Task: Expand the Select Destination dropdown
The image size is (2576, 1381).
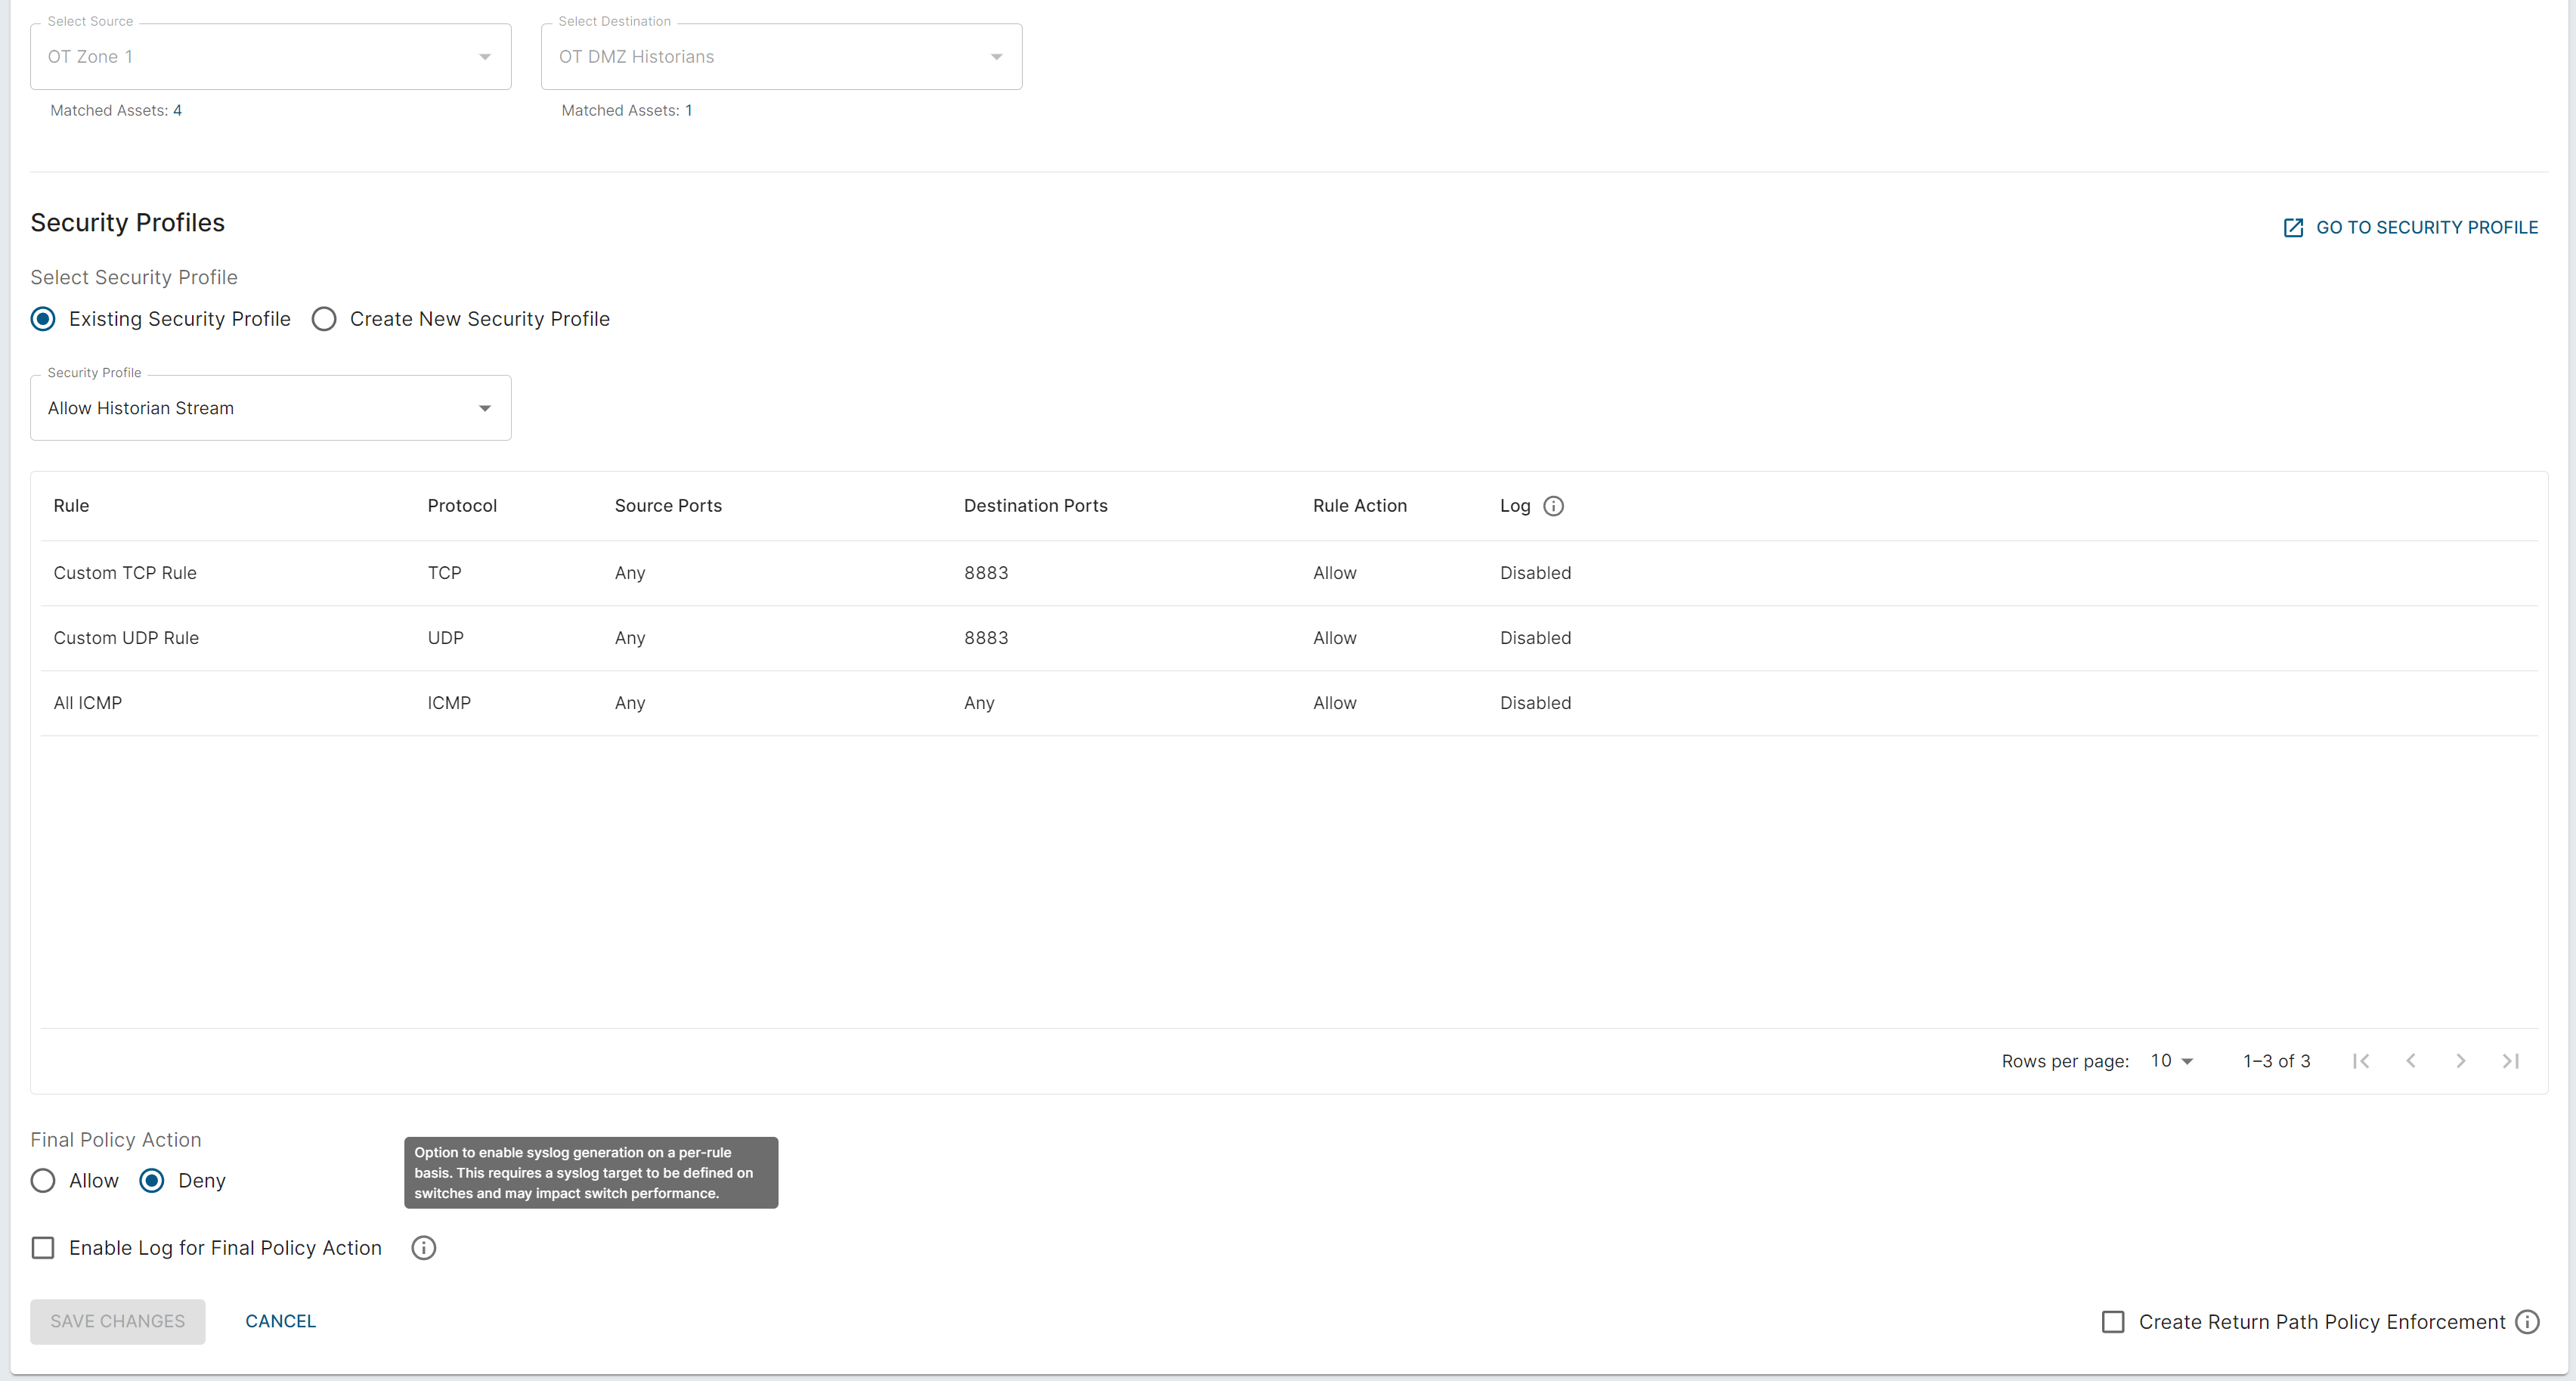Action: tap(781, 57)
